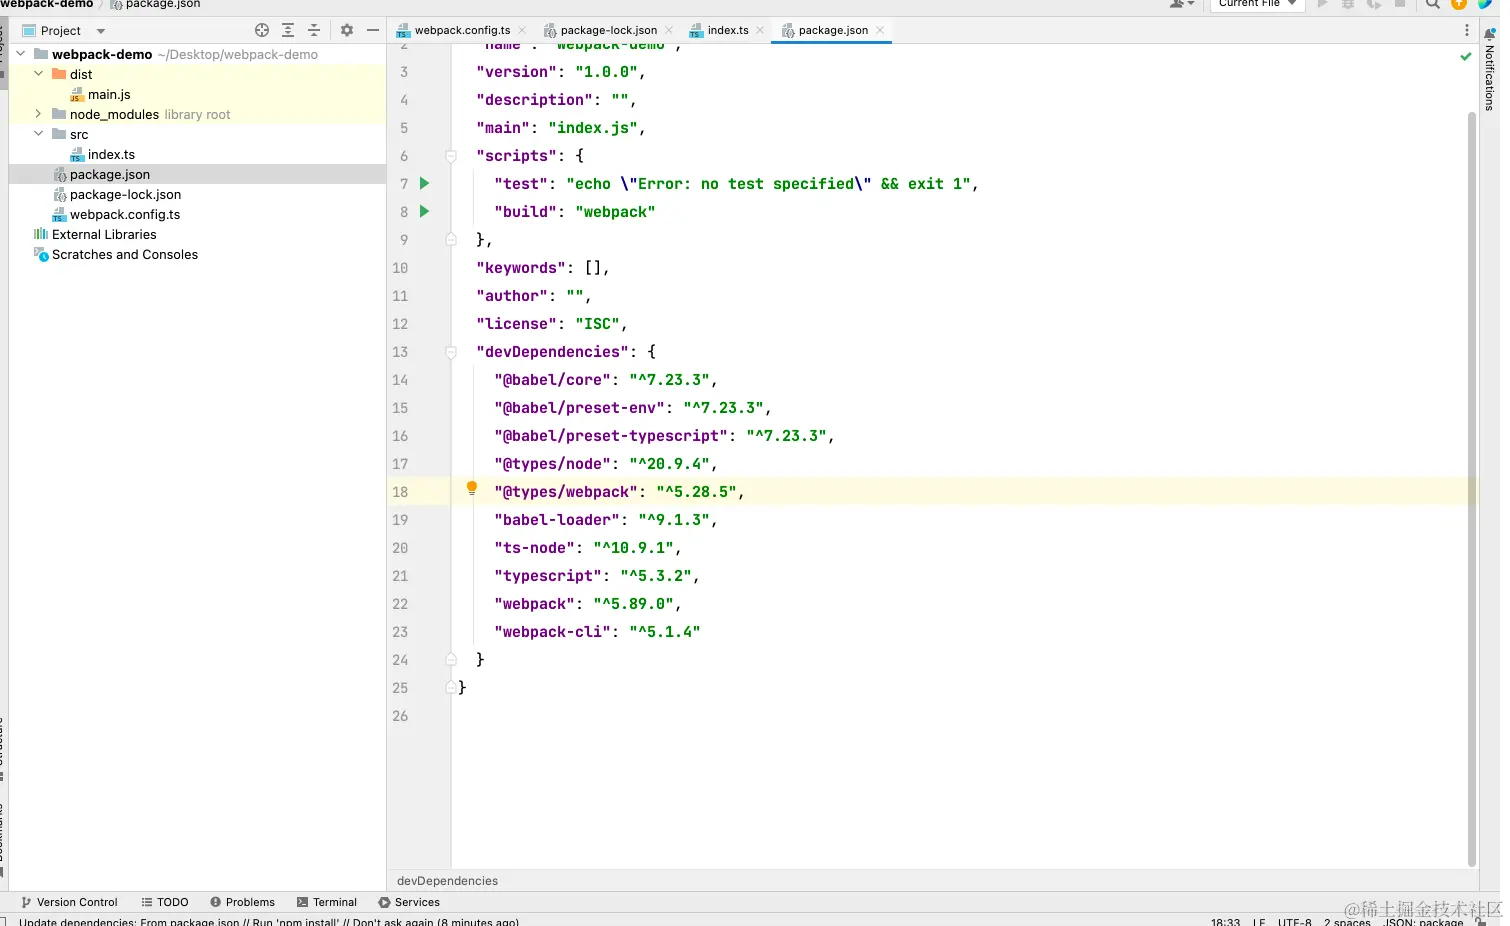Close the index.ts tab
The width and height of the screenshot is (1510, 926).
760,30
